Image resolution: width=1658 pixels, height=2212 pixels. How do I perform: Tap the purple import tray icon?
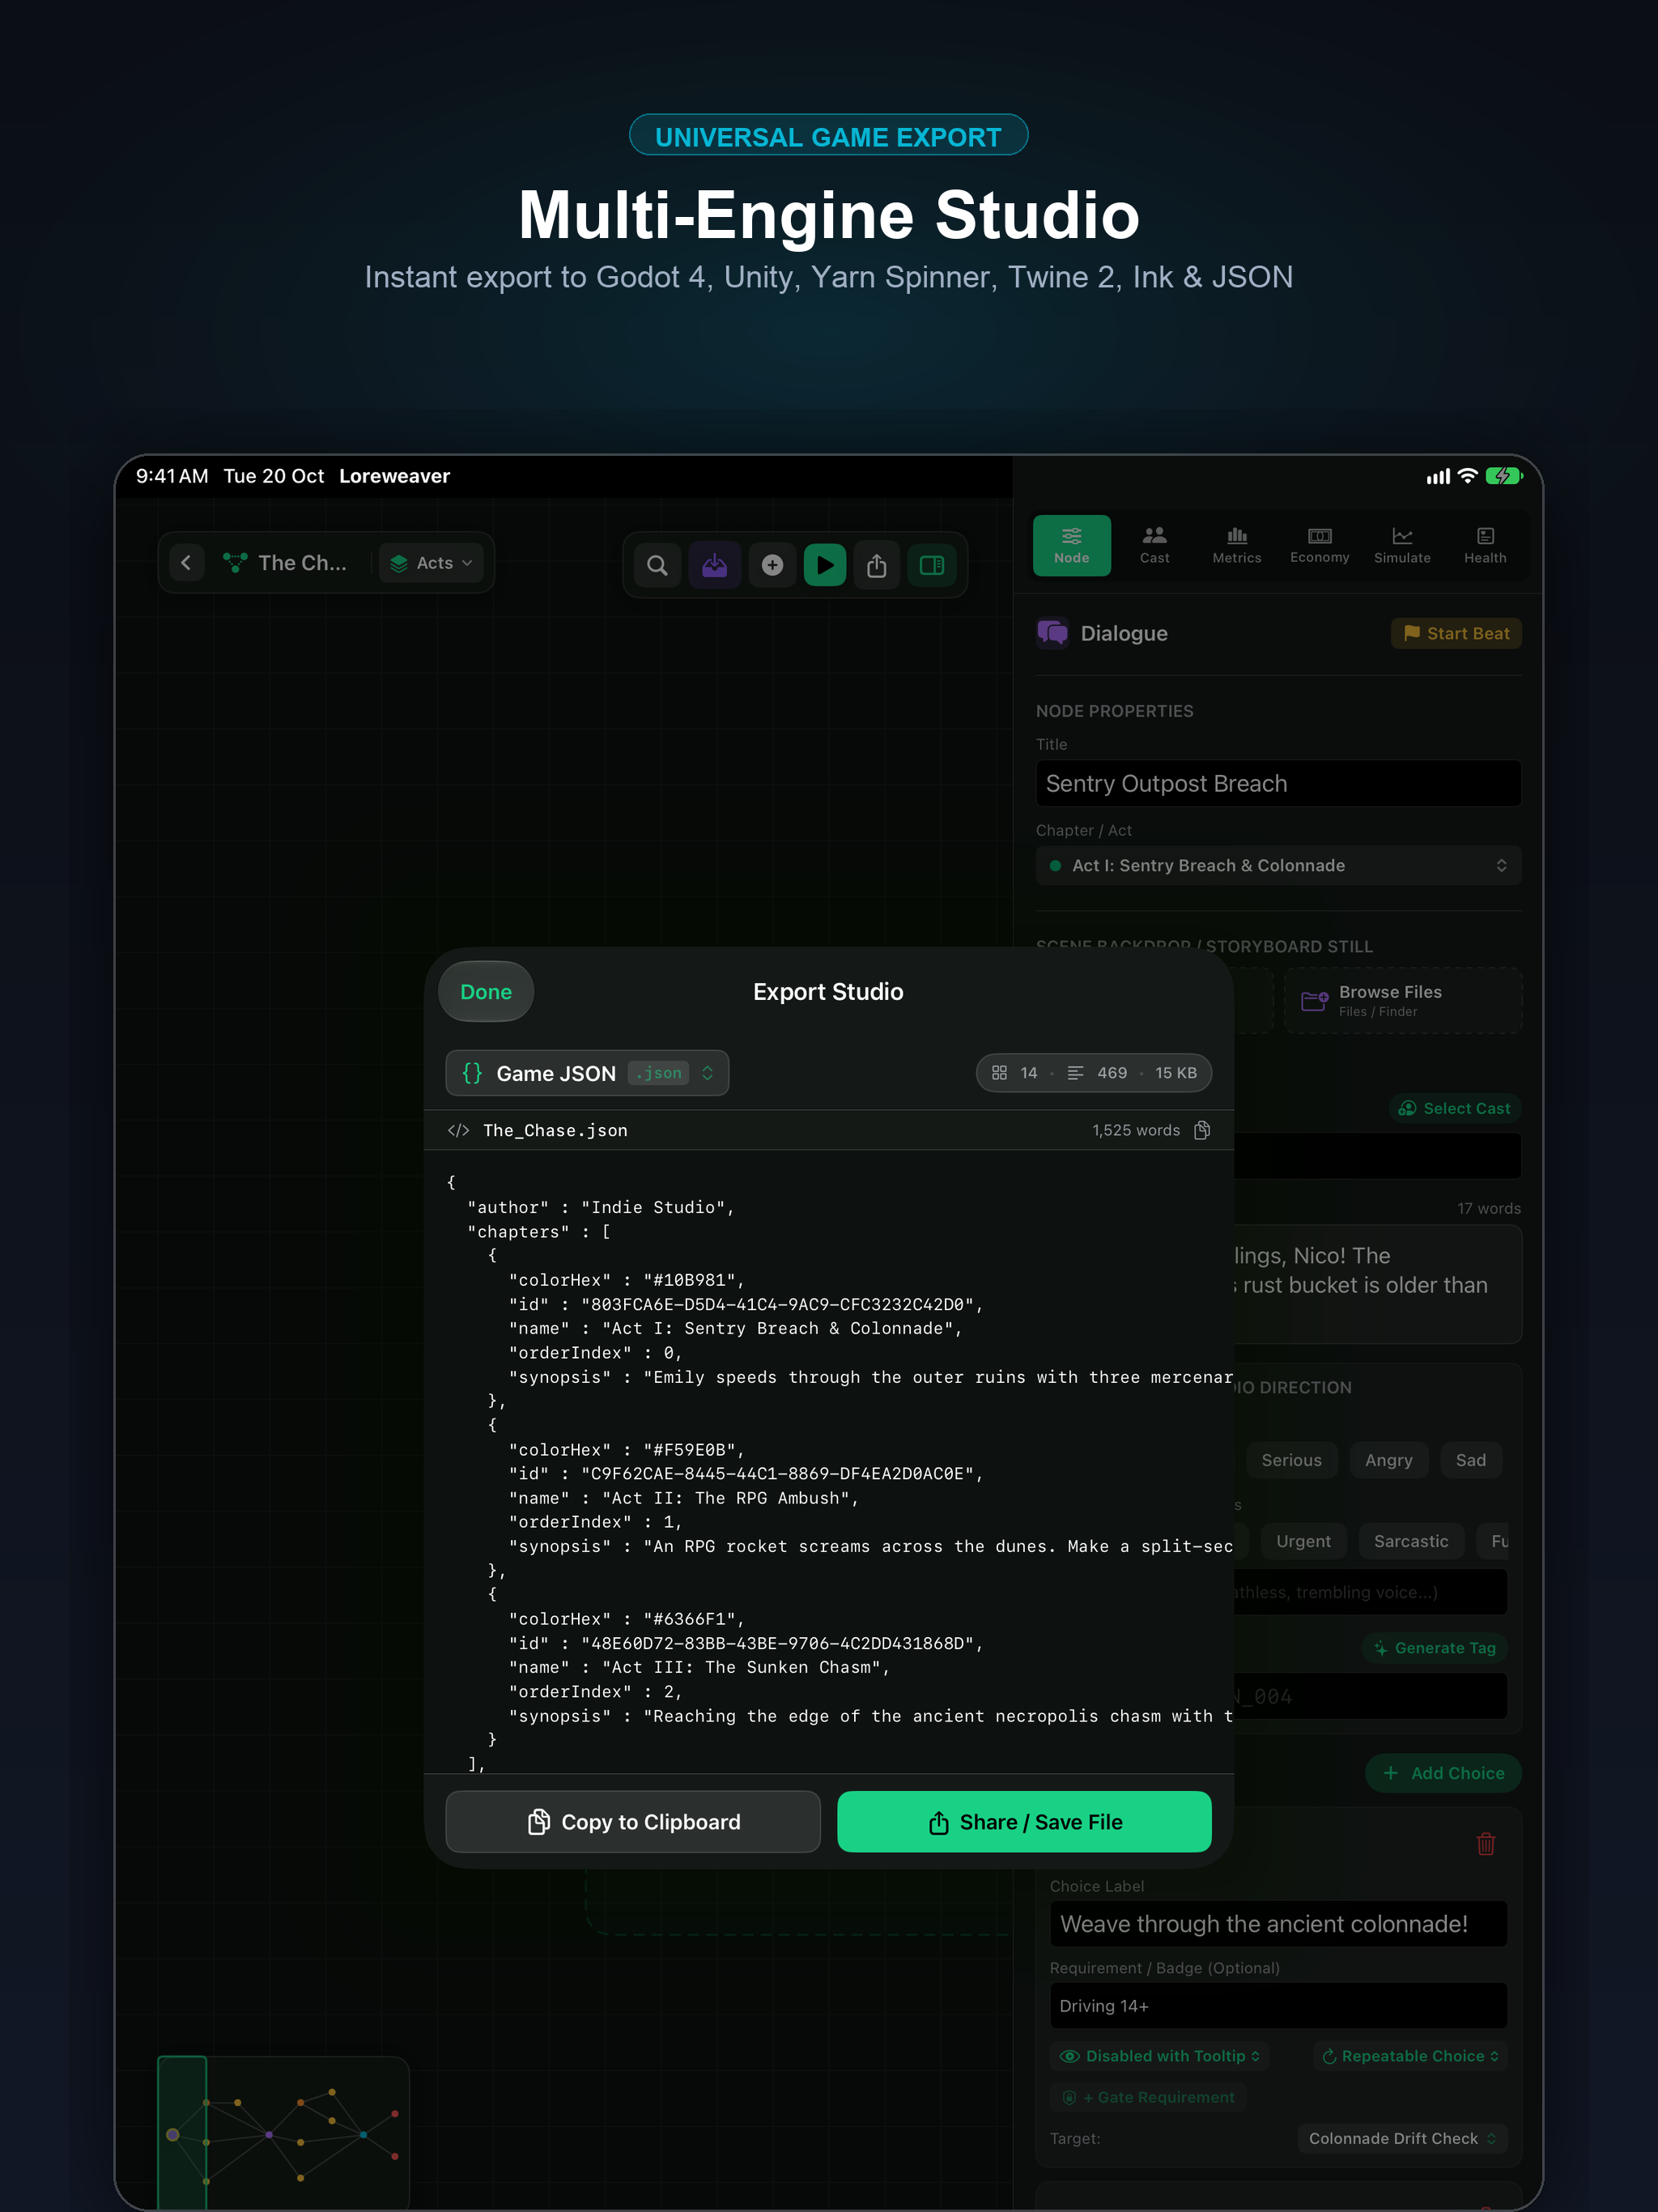[x=715, y=565]
